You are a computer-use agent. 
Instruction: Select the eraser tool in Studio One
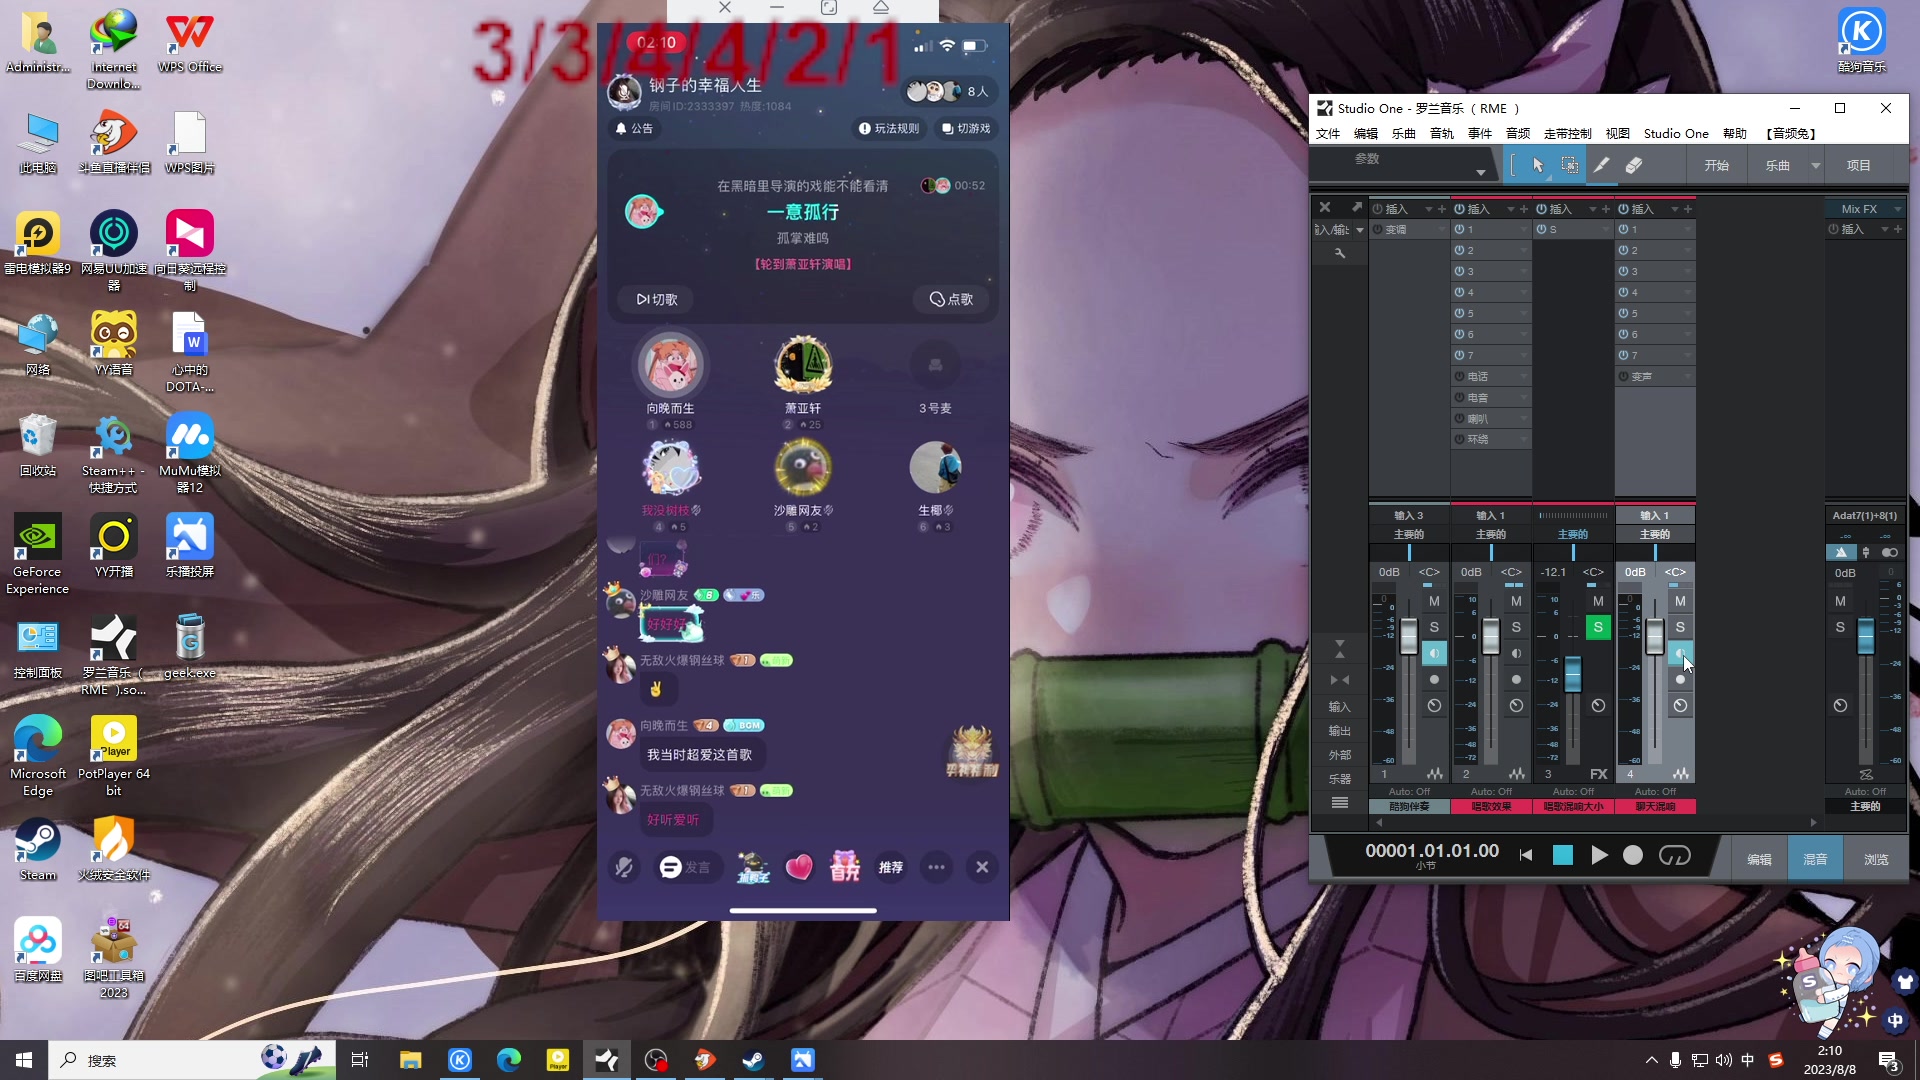pyautogui.click(x=1634, y=165)
